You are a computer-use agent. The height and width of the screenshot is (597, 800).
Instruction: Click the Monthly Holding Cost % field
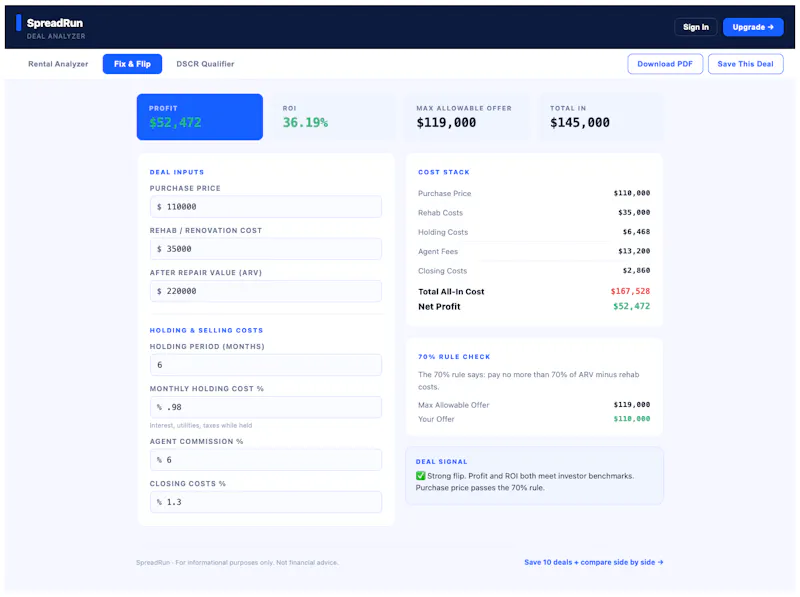point(265,407)
